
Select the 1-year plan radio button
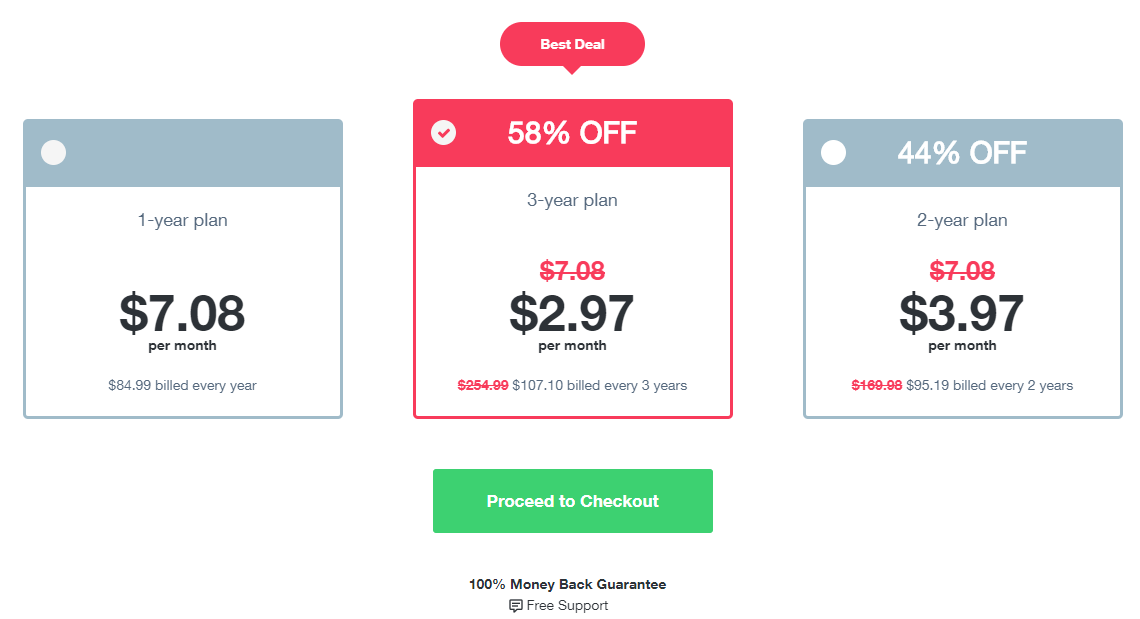(x=53, y=153)
